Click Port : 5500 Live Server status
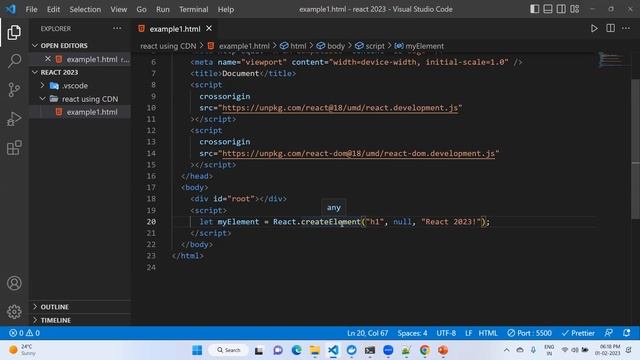 click(x=529, y=333)
